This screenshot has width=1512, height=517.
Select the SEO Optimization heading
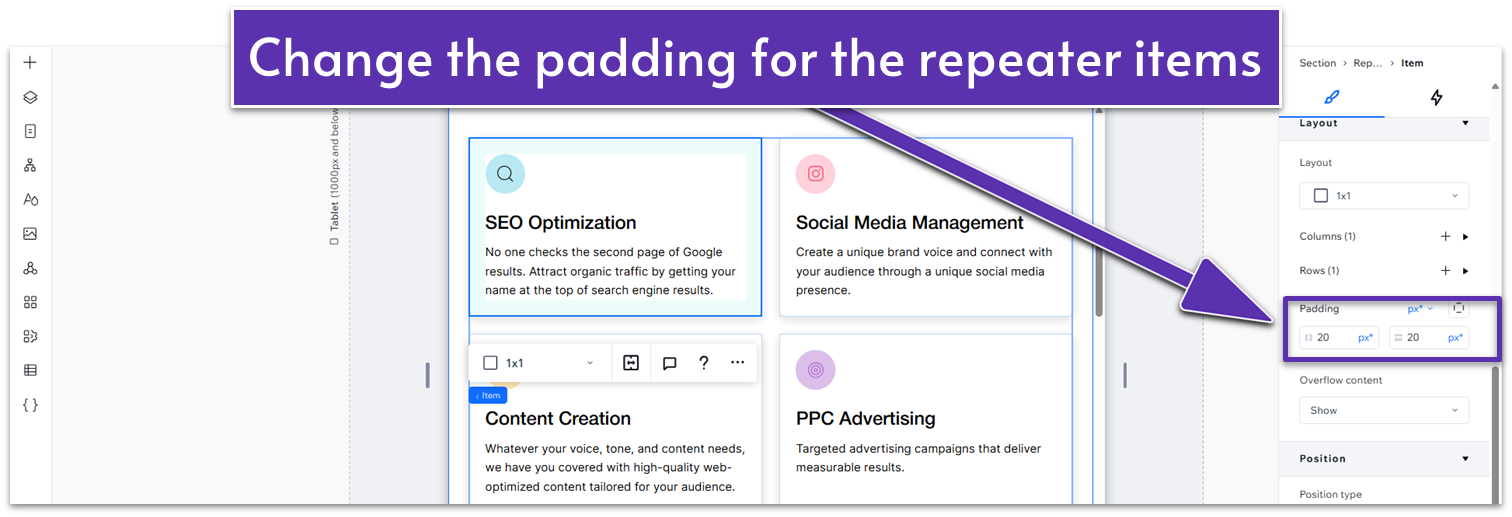pos(561,222)
